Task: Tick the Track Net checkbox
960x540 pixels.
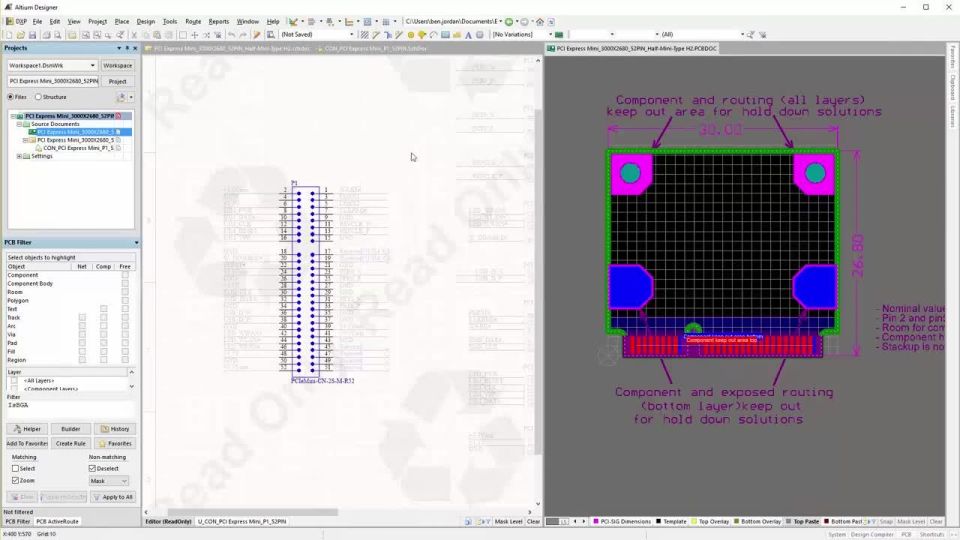Action: click(82, 318)
